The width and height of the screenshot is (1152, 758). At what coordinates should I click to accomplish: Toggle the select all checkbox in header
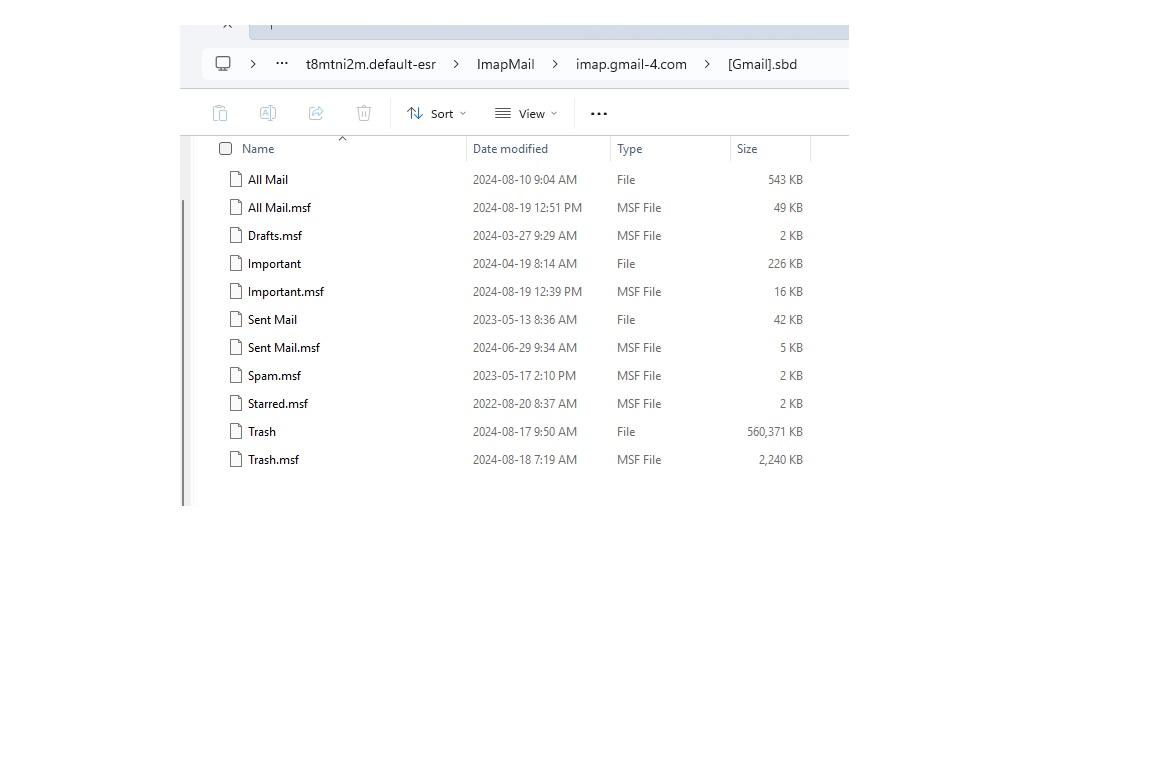point(225,149)
